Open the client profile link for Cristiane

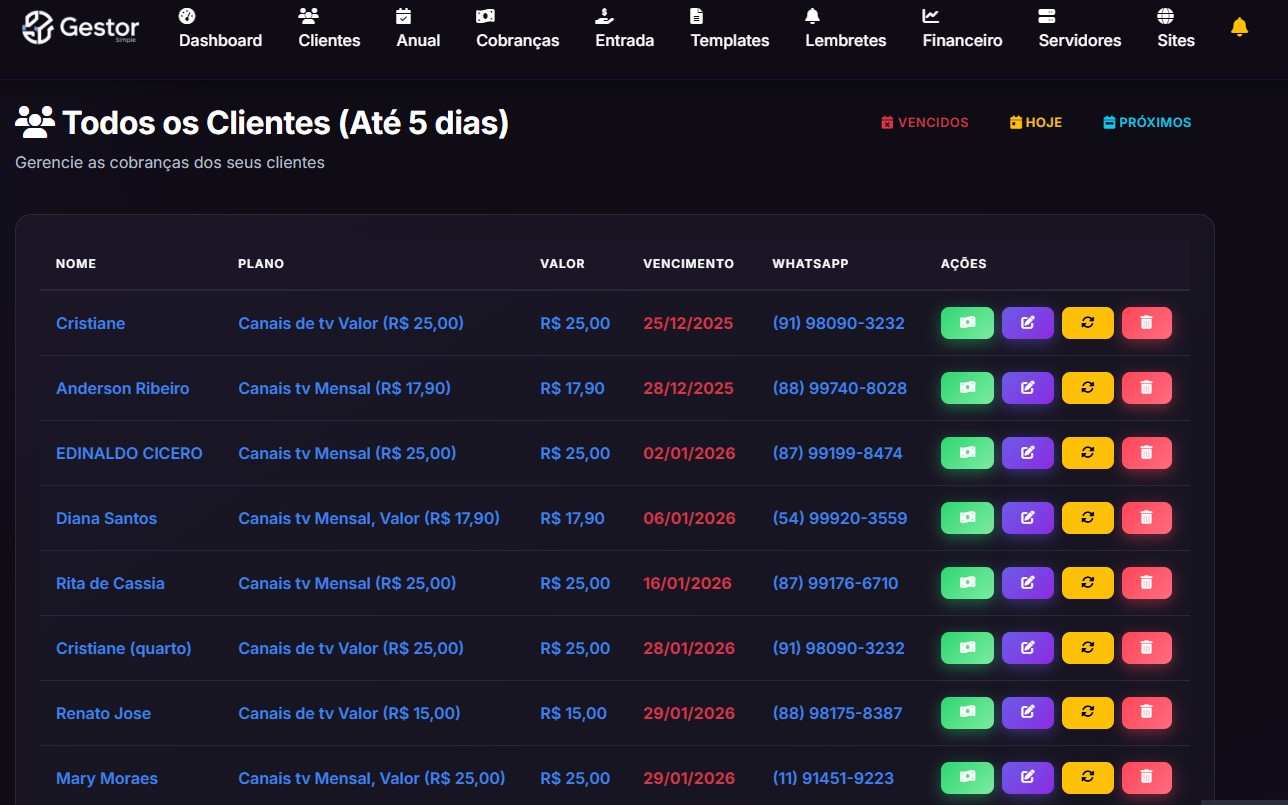tap(90, 322)
